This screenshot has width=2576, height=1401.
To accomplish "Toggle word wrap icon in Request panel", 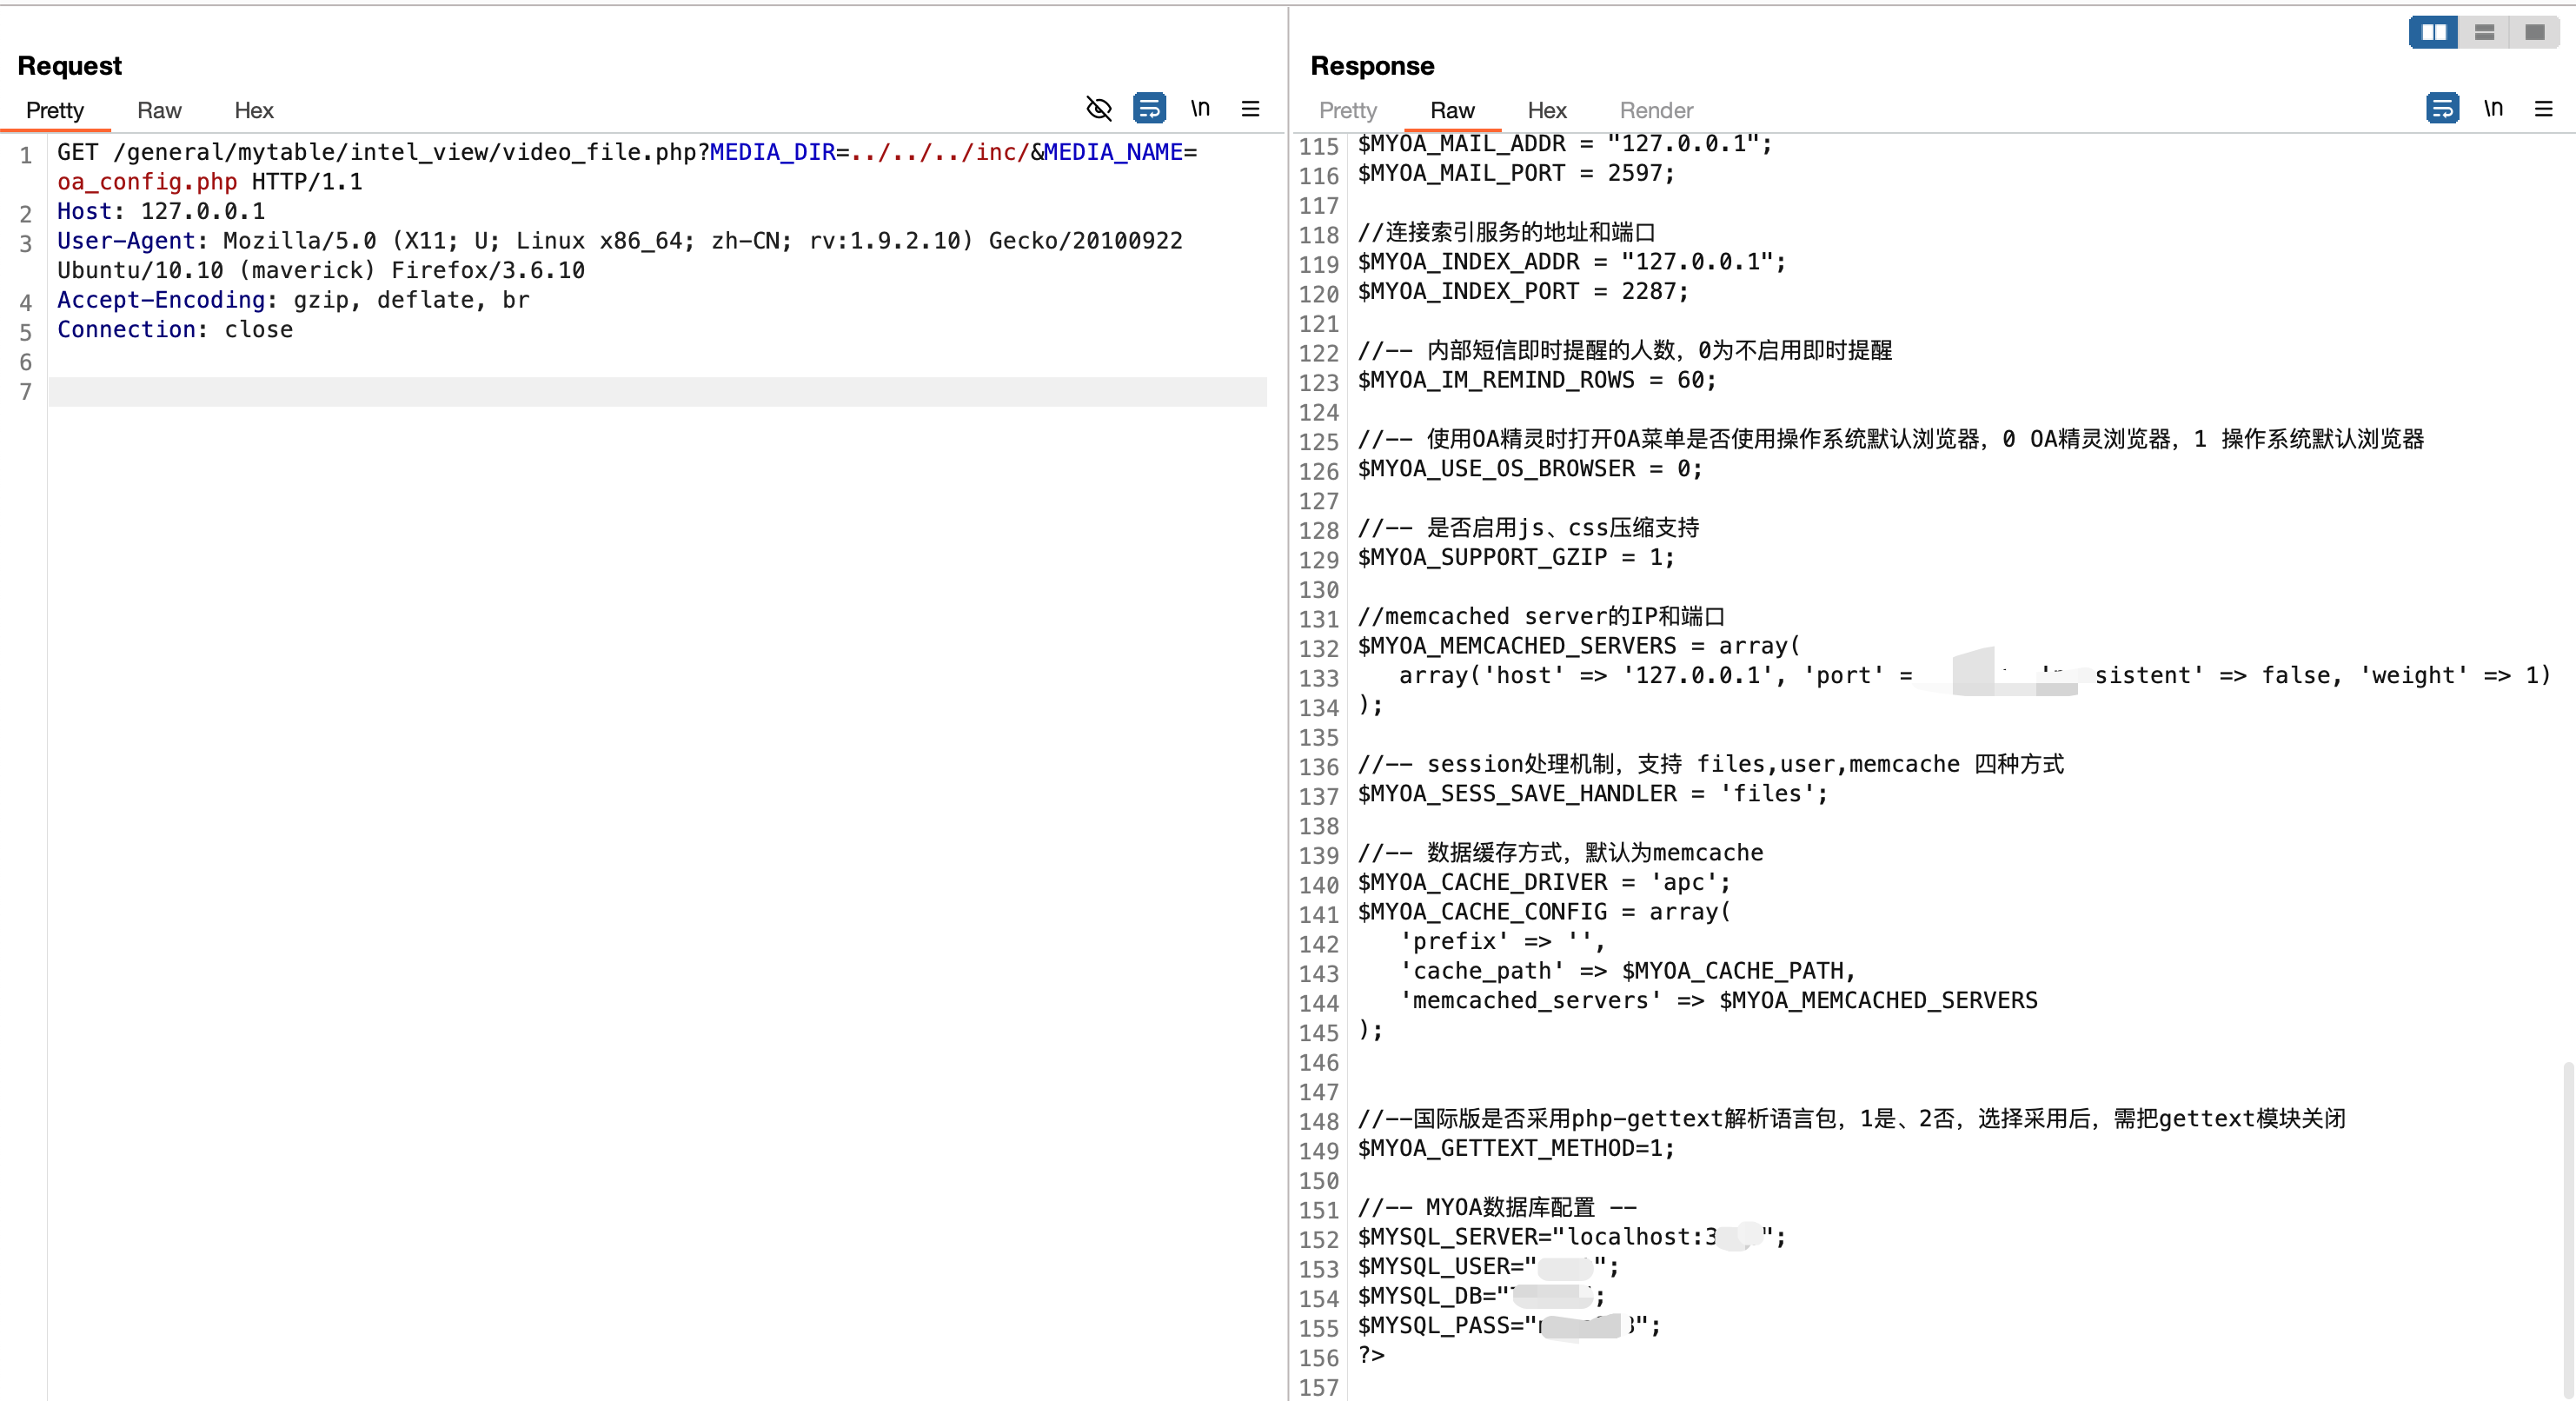I will [1149, 108].
